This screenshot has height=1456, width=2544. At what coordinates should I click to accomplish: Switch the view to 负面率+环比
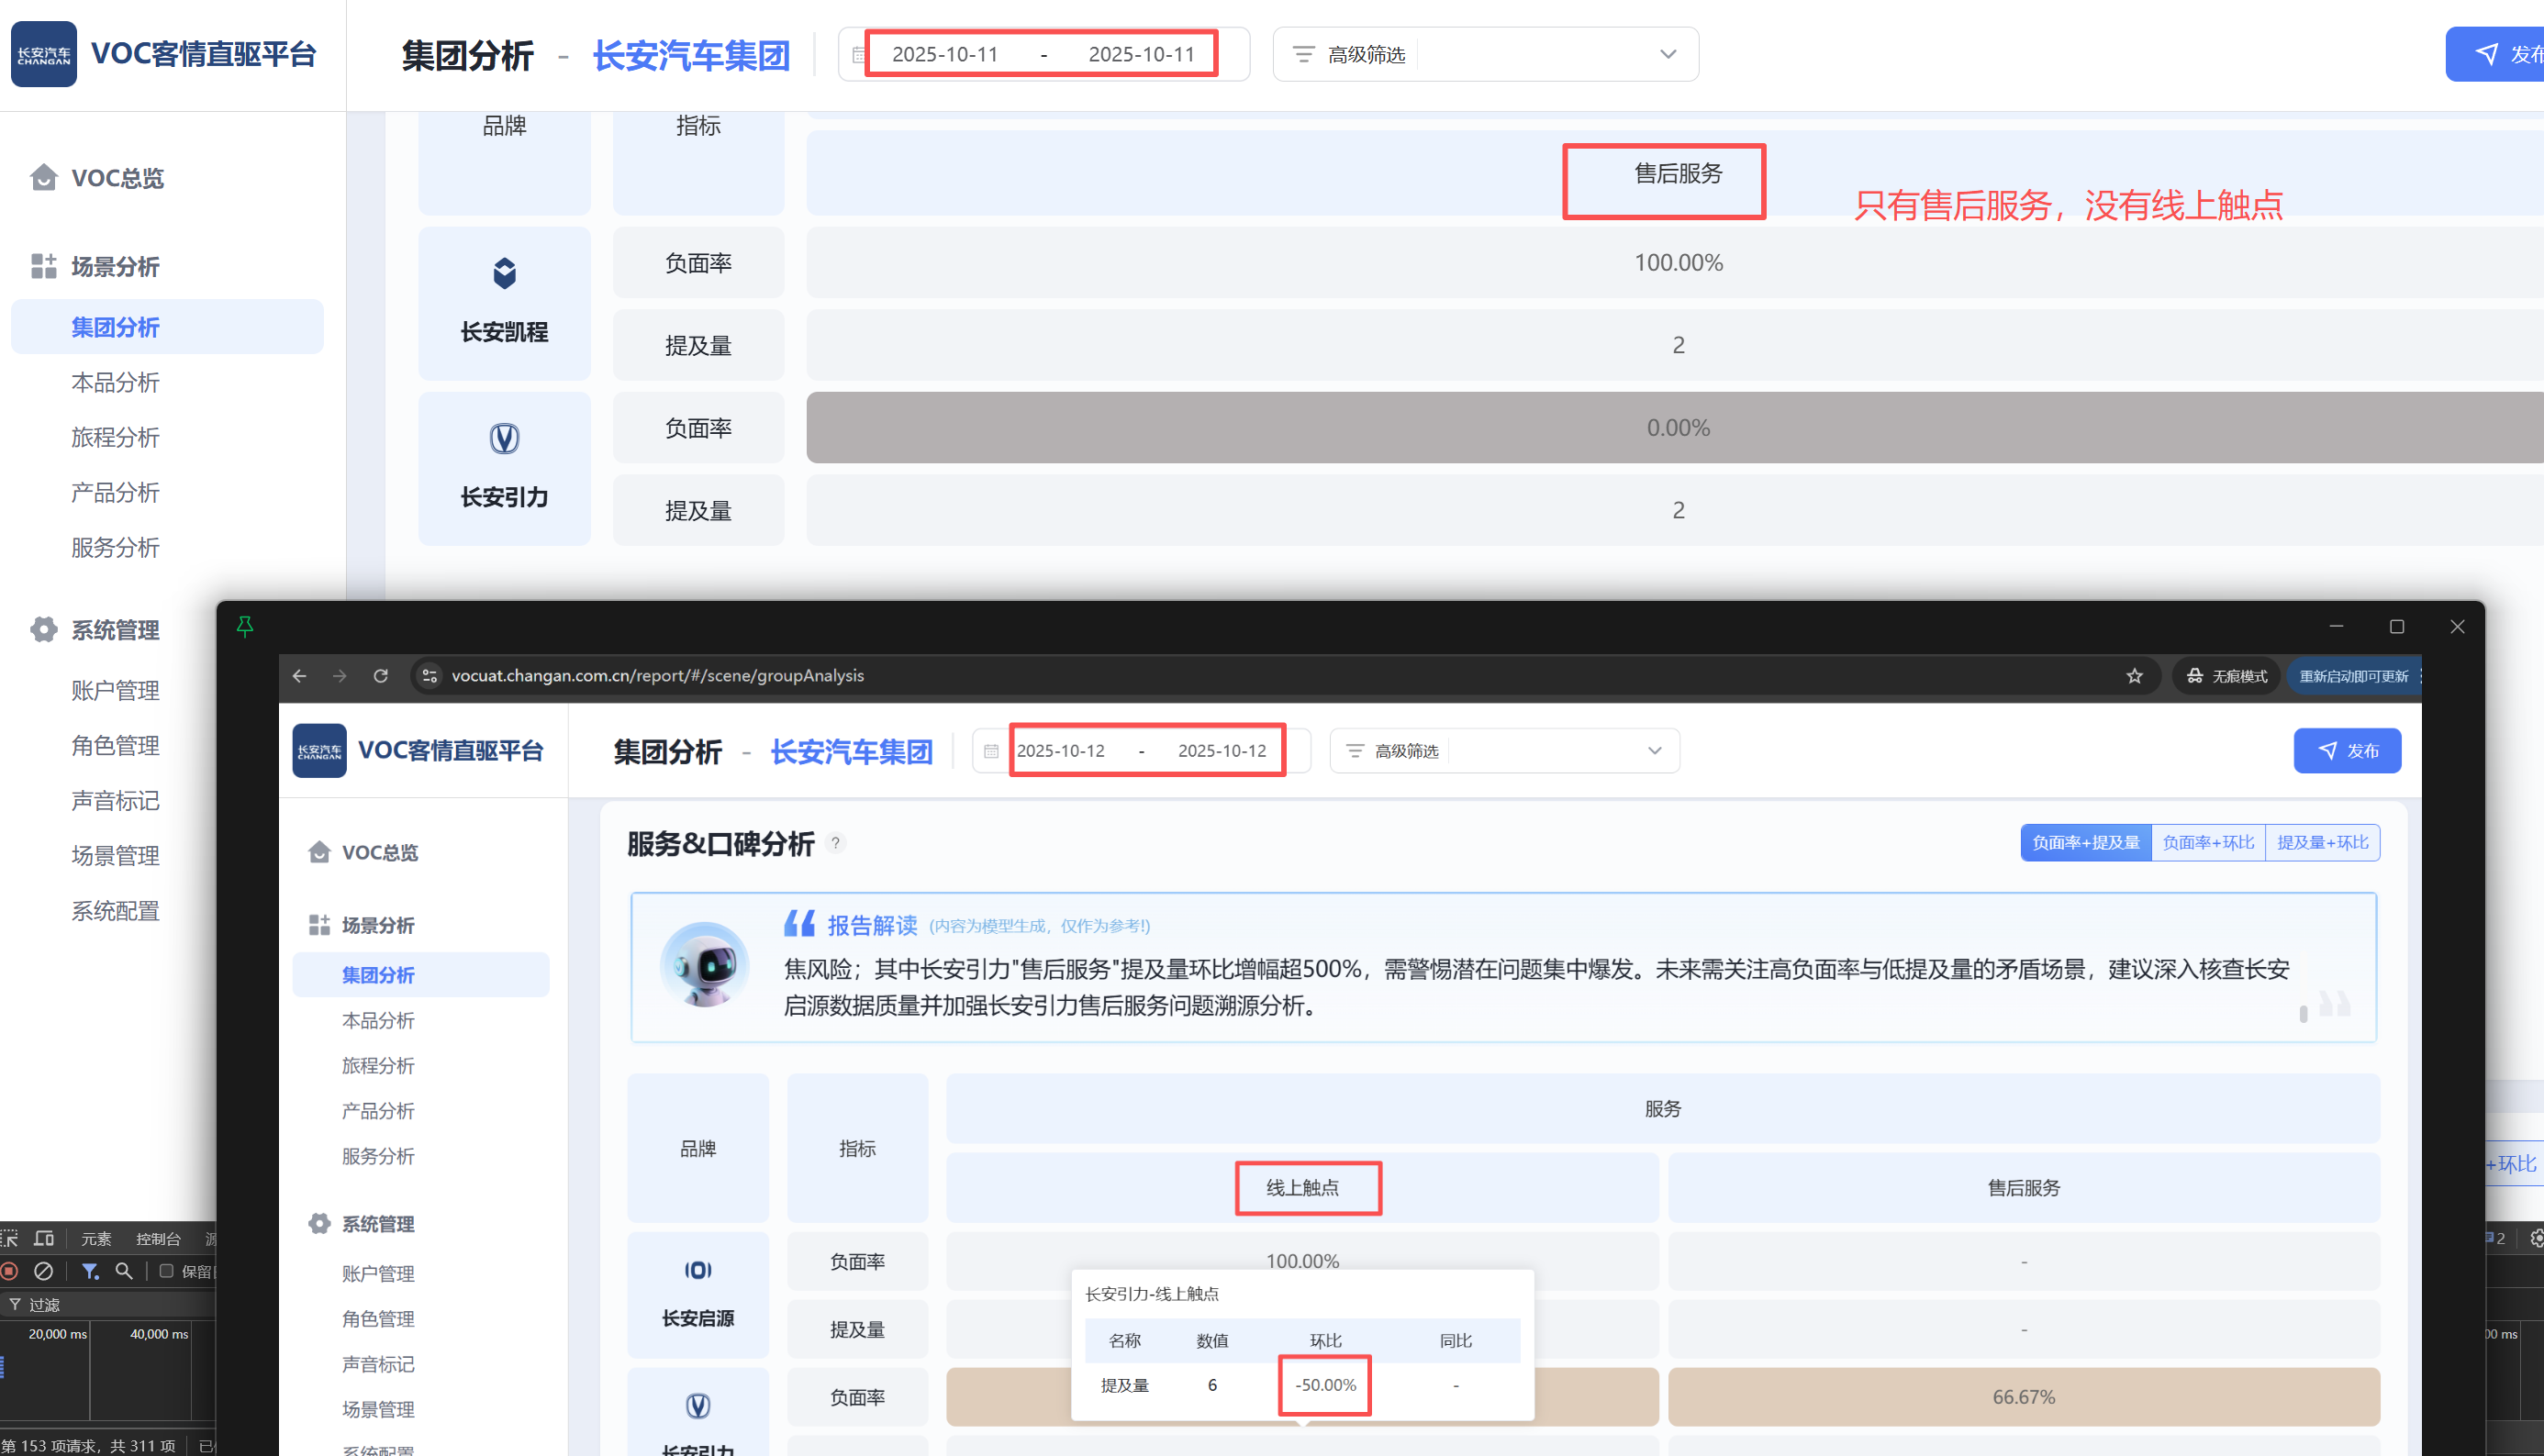tap(2207, 842)
